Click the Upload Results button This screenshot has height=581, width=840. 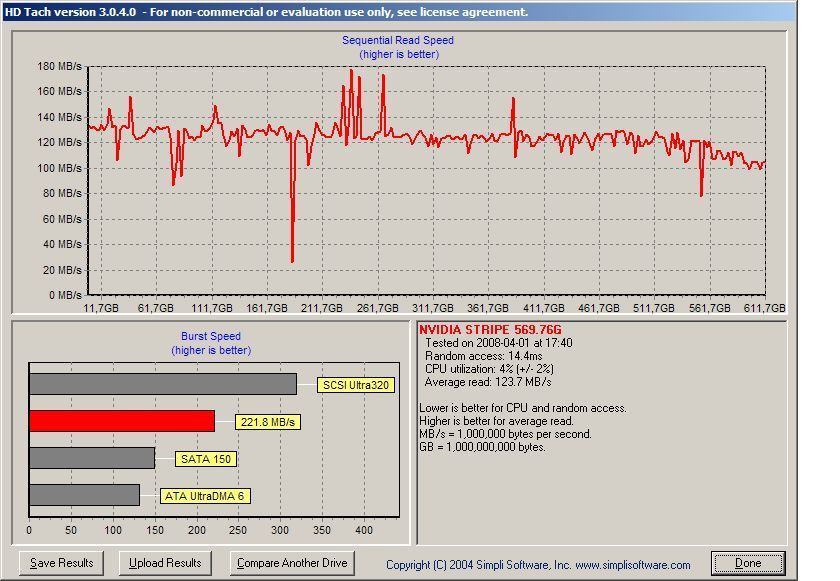click(165, 563)
